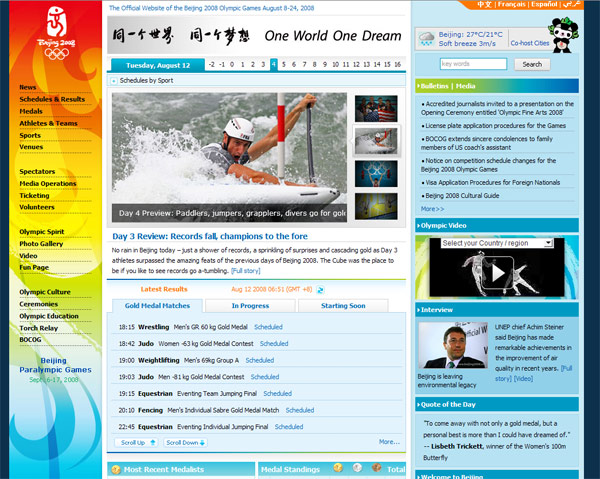The image size is (600, 479).
Task: Open Media Operations in the sidebar
Action: point(48,184)
